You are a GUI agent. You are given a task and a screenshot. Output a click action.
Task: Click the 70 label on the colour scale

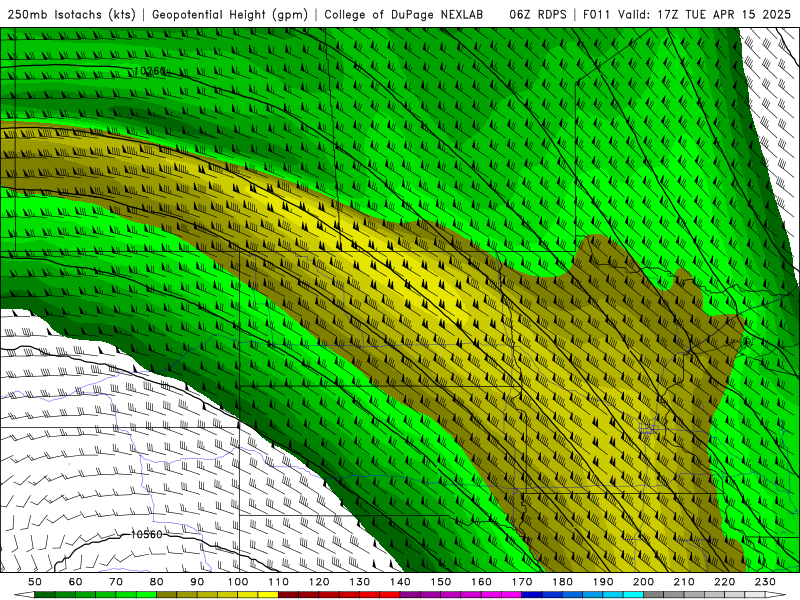coord(116,582)
